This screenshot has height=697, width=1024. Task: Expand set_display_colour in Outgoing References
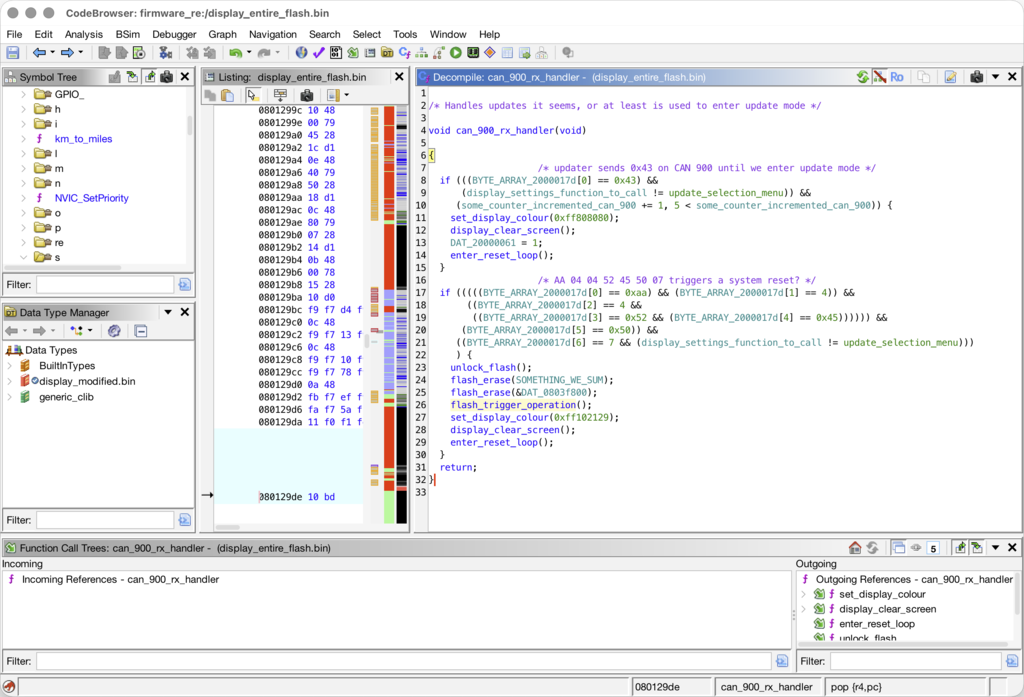click(x=803, y=594)
